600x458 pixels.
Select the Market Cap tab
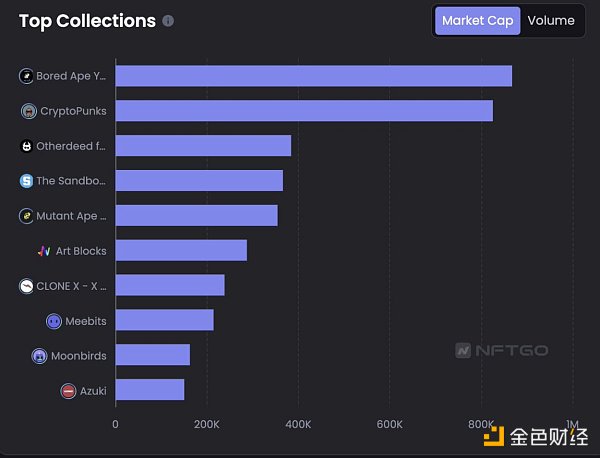[x=477, y=21]
